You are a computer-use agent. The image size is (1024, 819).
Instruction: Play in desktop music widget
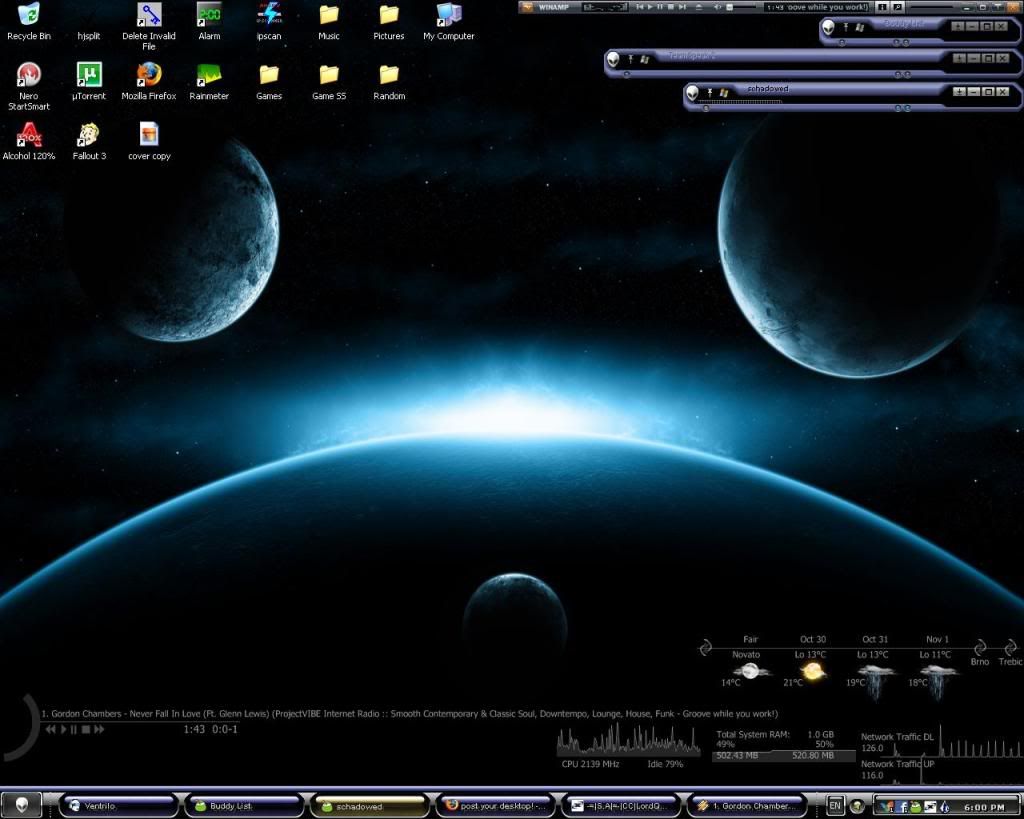click(63, 729)
